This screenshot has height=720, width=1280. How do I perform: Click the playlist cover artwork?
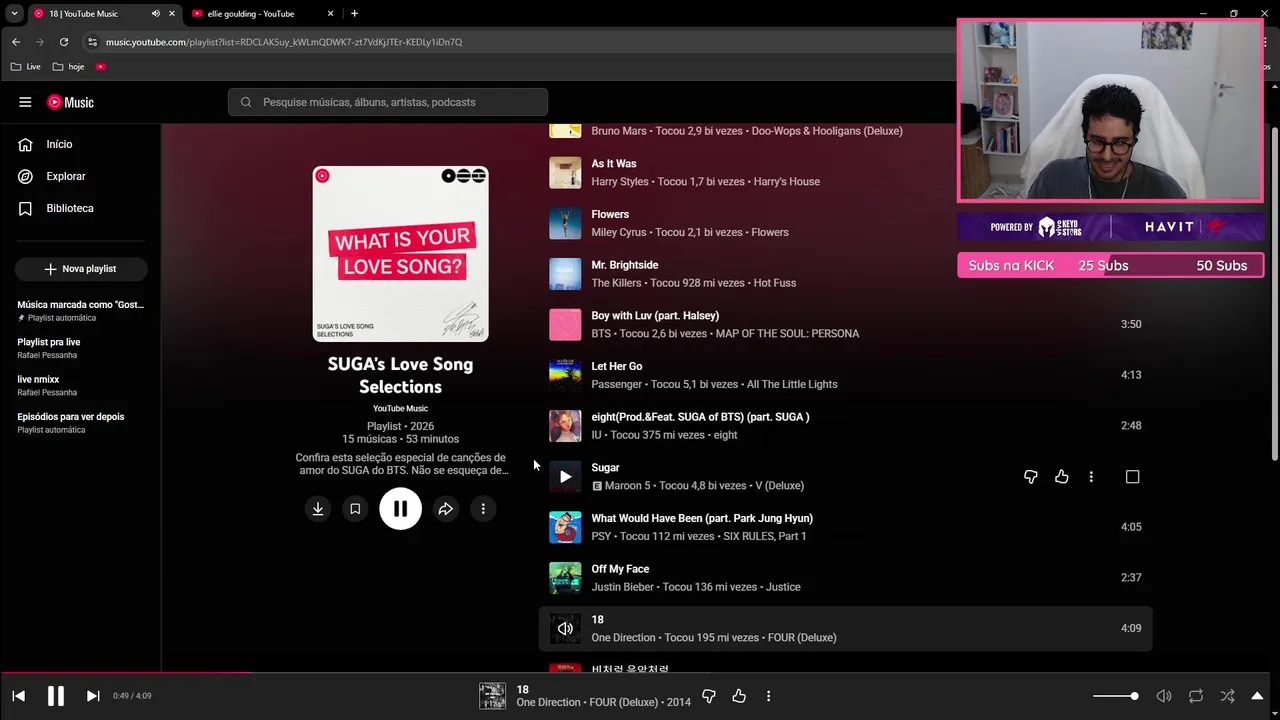[400, 254]
